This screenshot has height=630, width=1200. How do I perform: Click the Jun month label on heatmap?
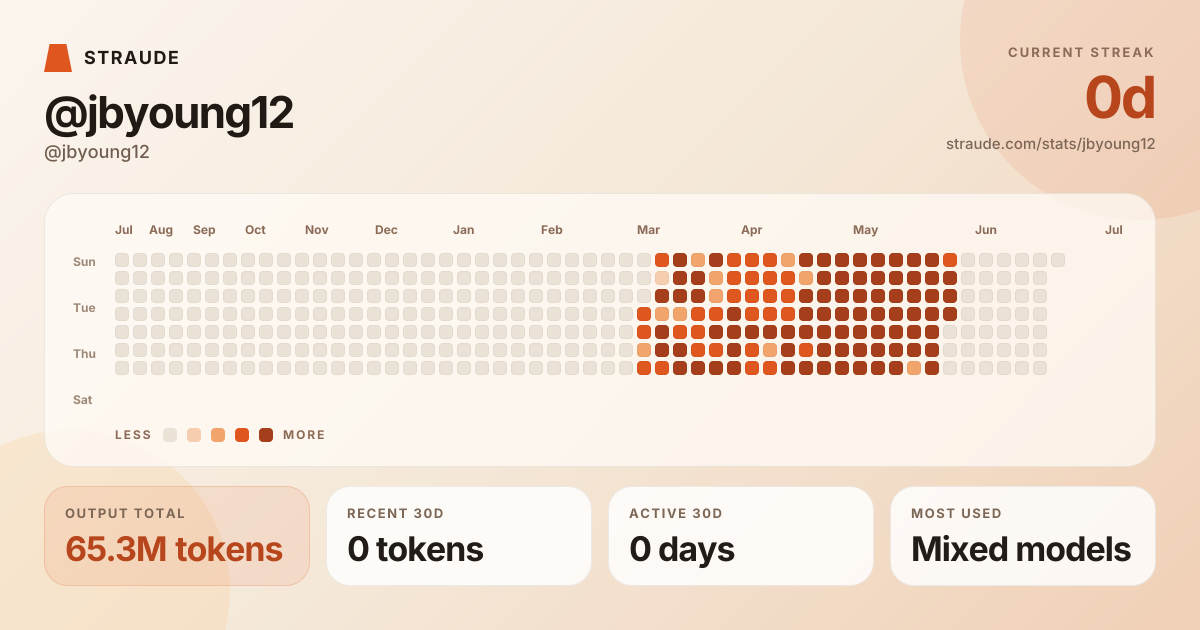986,230
